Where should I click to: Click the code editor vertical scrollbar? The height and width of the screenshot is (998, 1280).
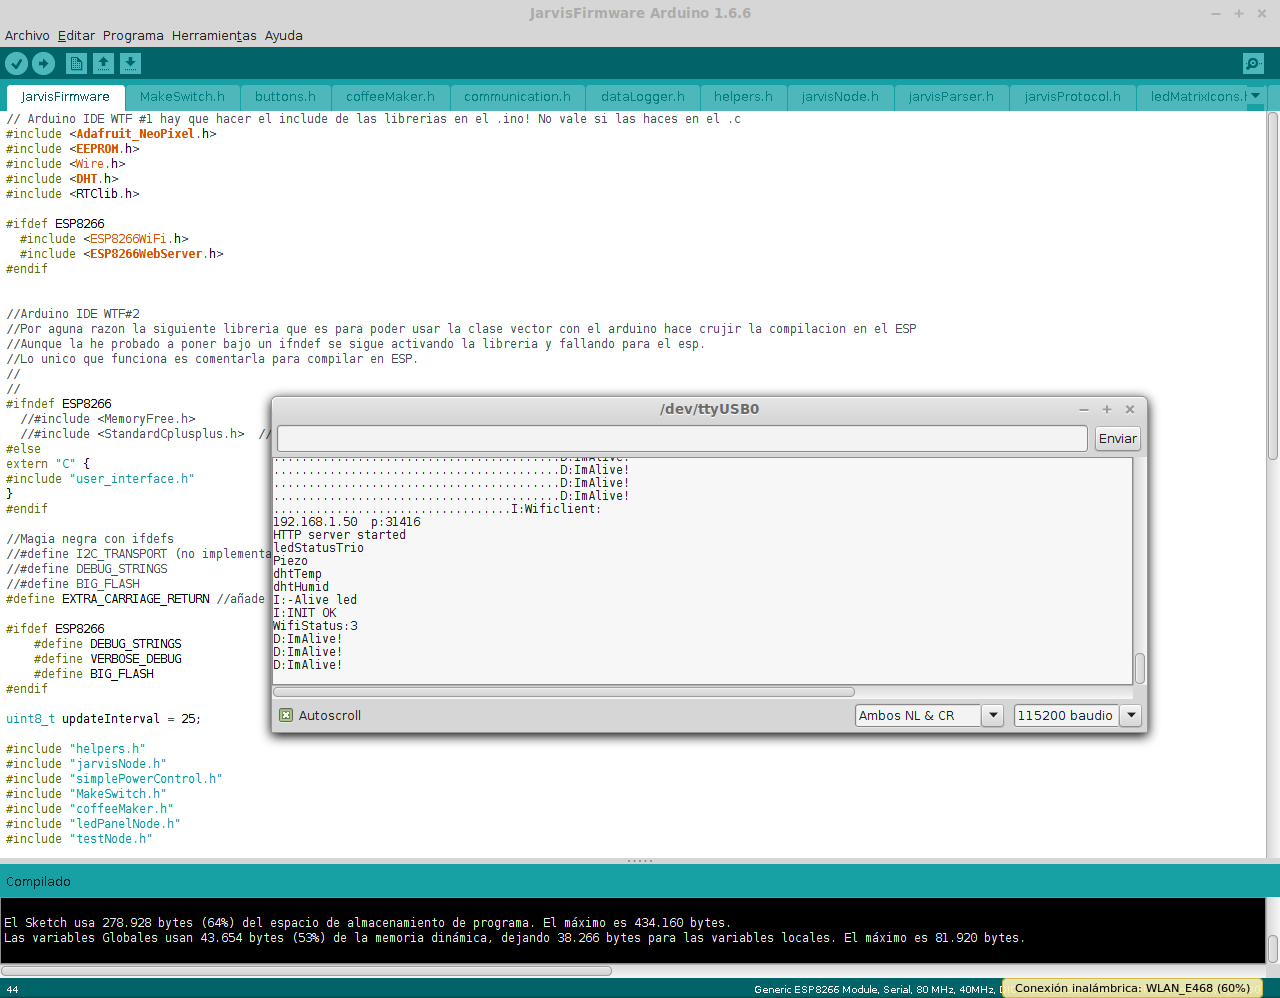click(x=1273, y=284)
